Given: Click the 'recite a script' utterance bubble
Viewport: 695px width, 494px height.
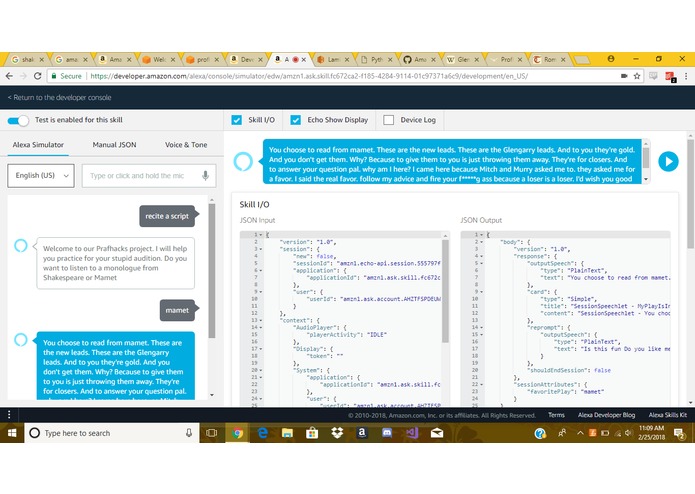Looking at the screenshot, I should (x=167, y=216).
